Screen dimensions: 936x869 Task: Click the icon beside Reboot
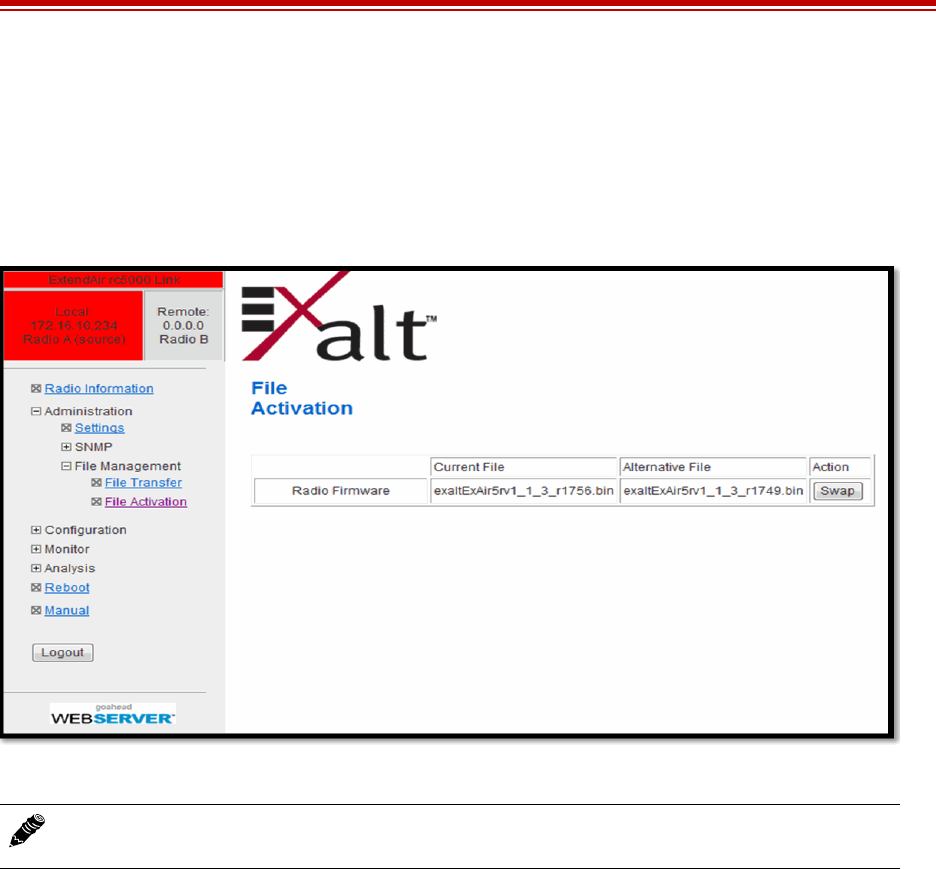point(36,588)
